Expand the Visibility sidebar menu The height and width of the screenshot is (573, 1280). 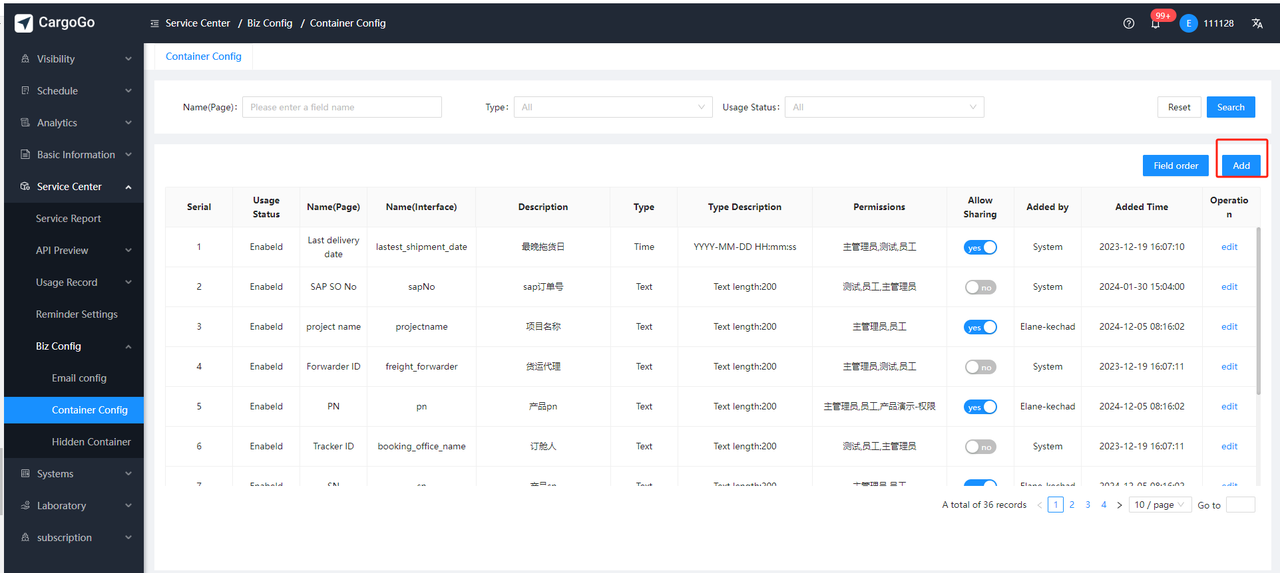coord(128,59)
